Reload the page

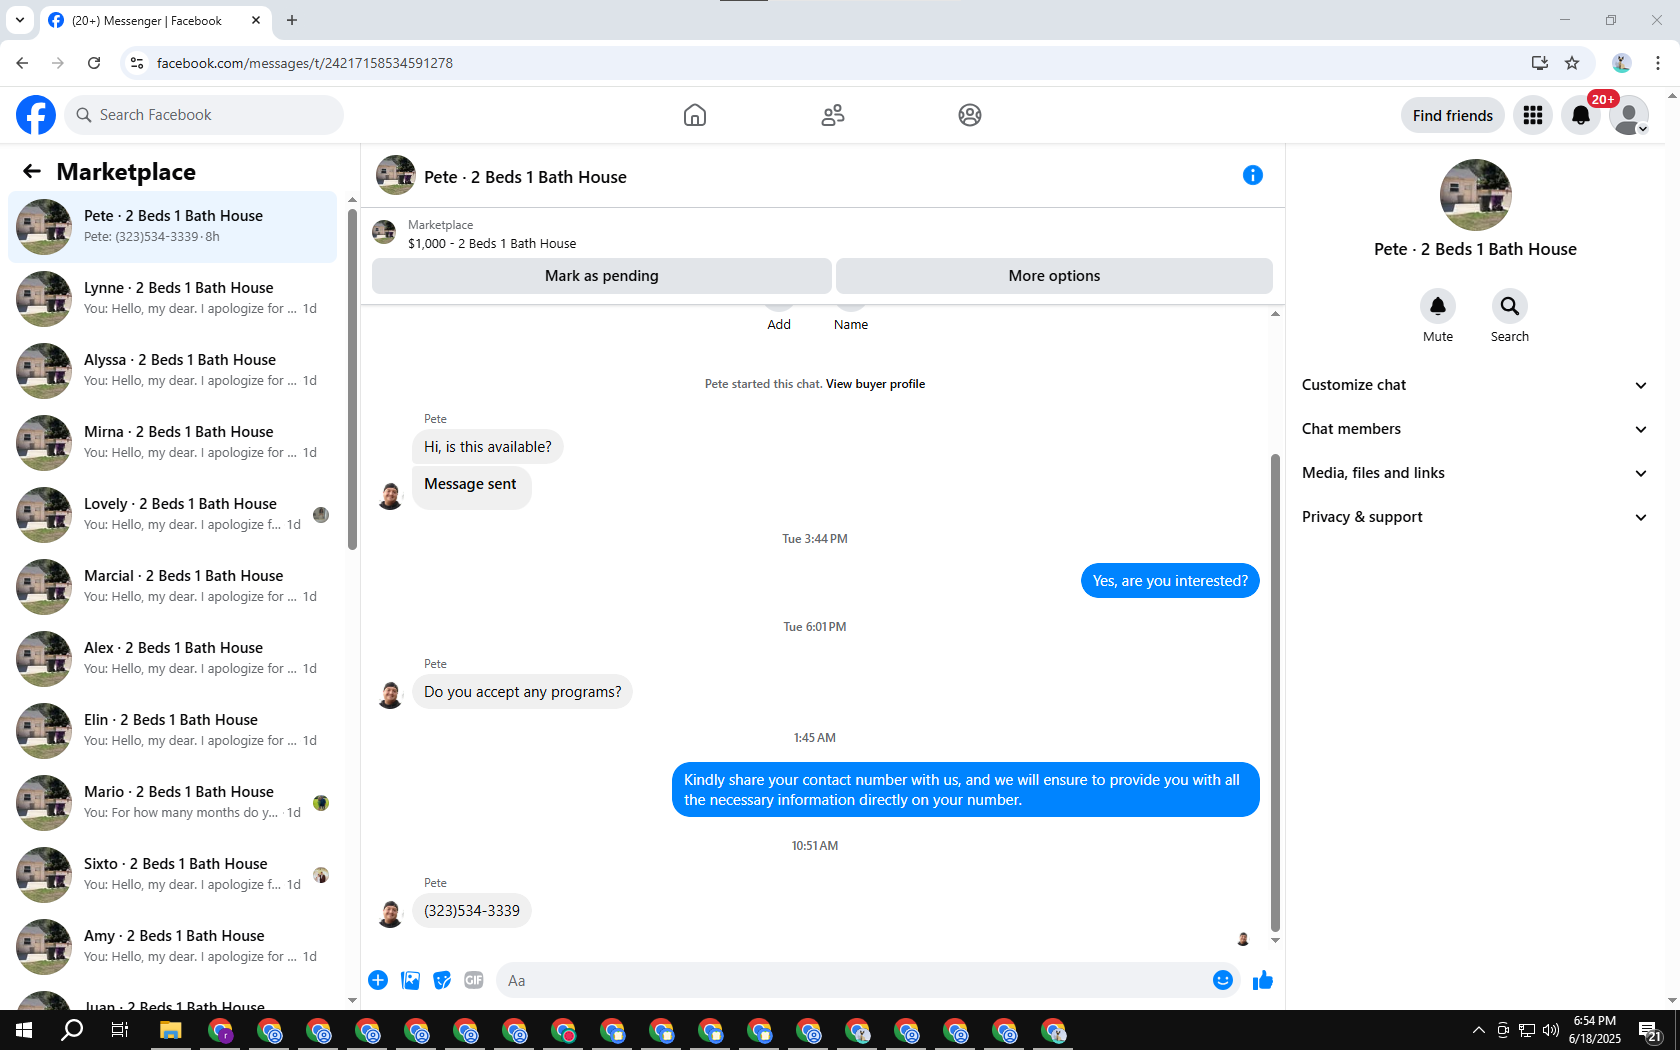pos(94,63)
